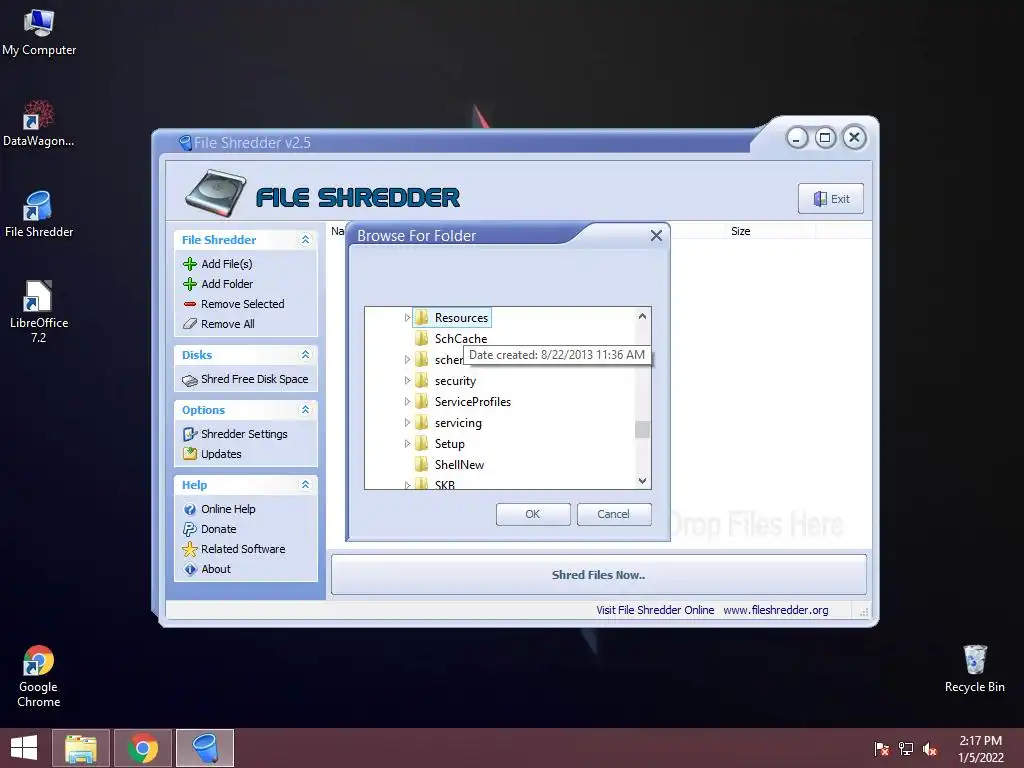1024x768 pixels.
Task: Collapse the File Shredder sidebar section
Action: point(305,240)
